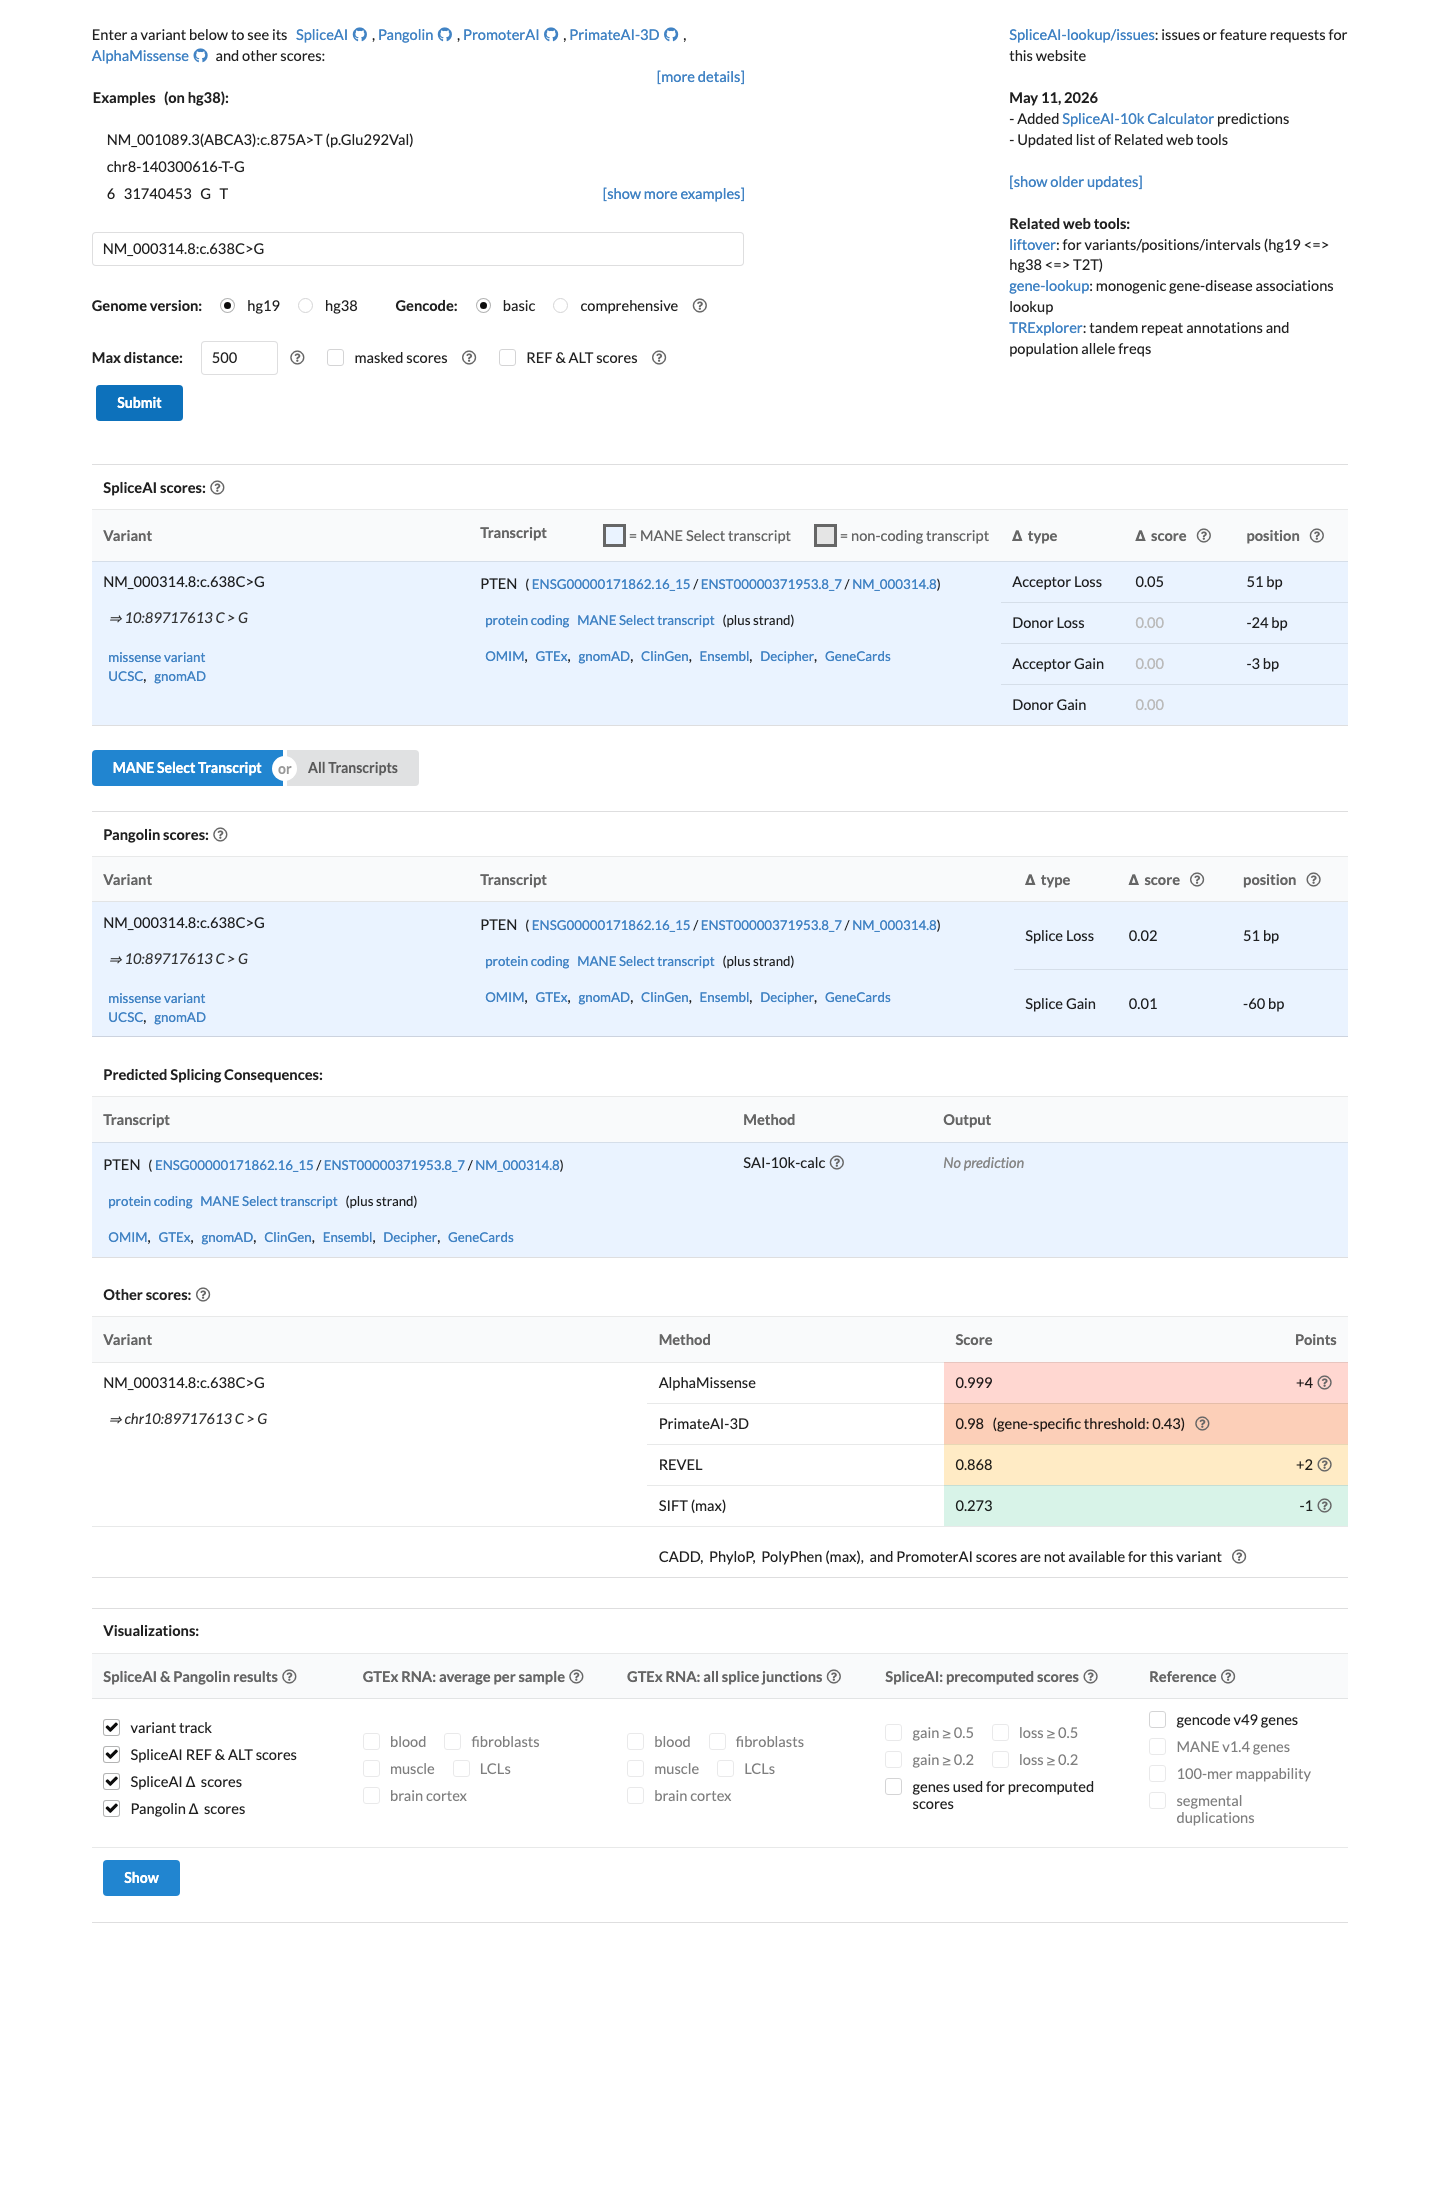
Task: Open the PrimateAI-3D GitHub icon
Action: point(671,35)
